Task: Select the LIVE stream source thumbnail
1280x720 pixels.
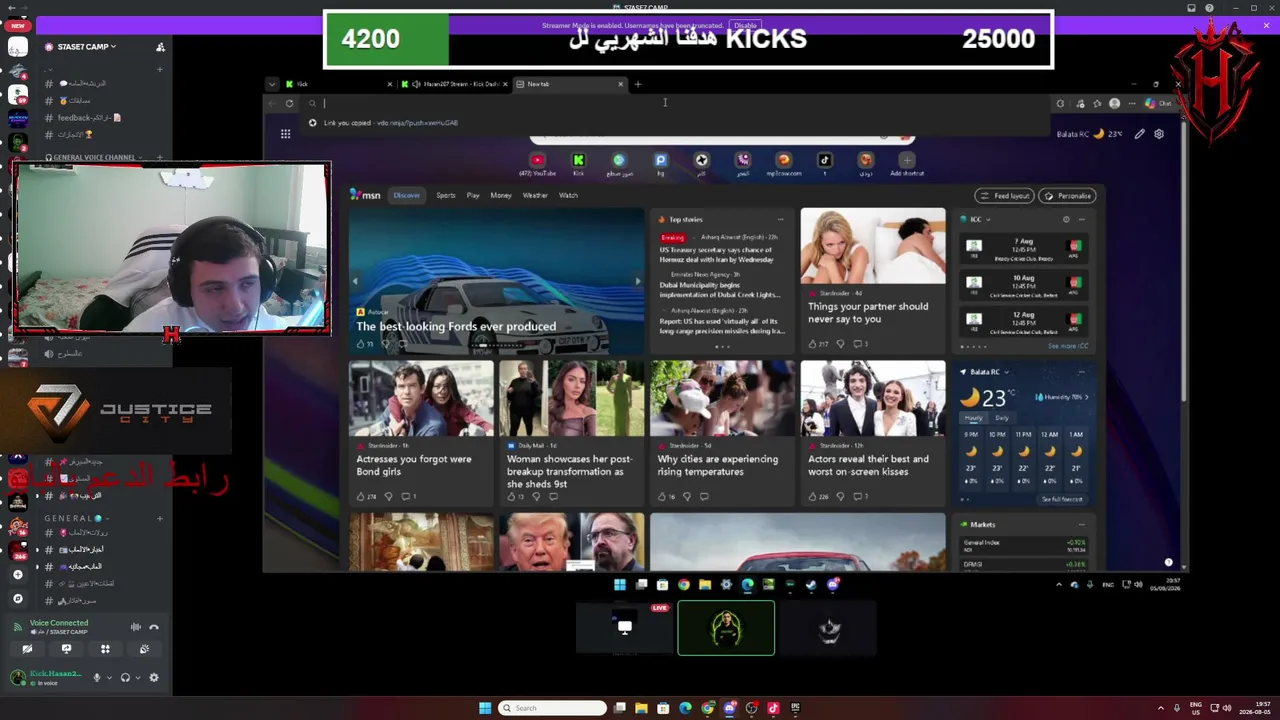Action: tap(625, 628)
